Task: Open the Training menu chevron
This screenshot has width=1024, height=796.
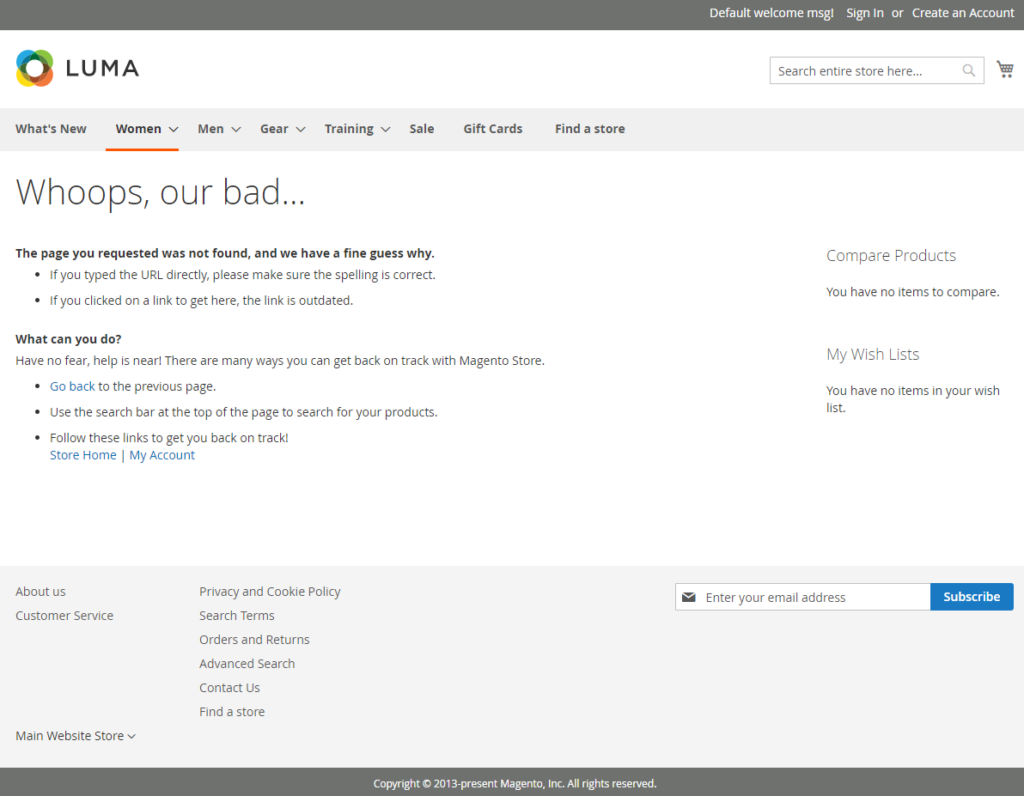Action: [x=385, y=129]
